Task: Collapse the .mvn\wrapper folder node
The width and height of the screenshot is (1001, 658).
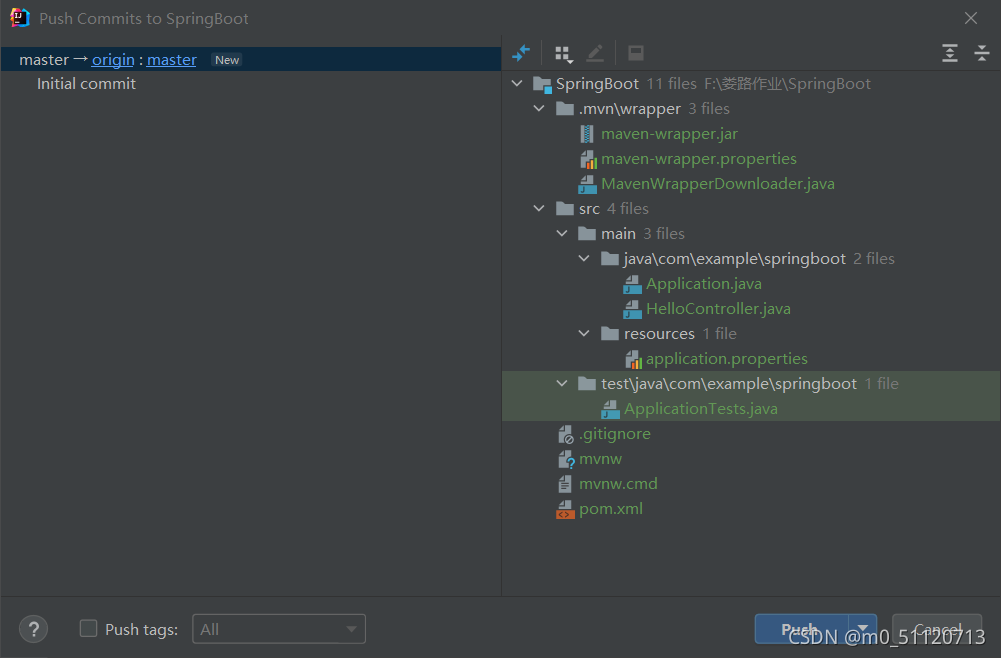Action: [539, 108]
